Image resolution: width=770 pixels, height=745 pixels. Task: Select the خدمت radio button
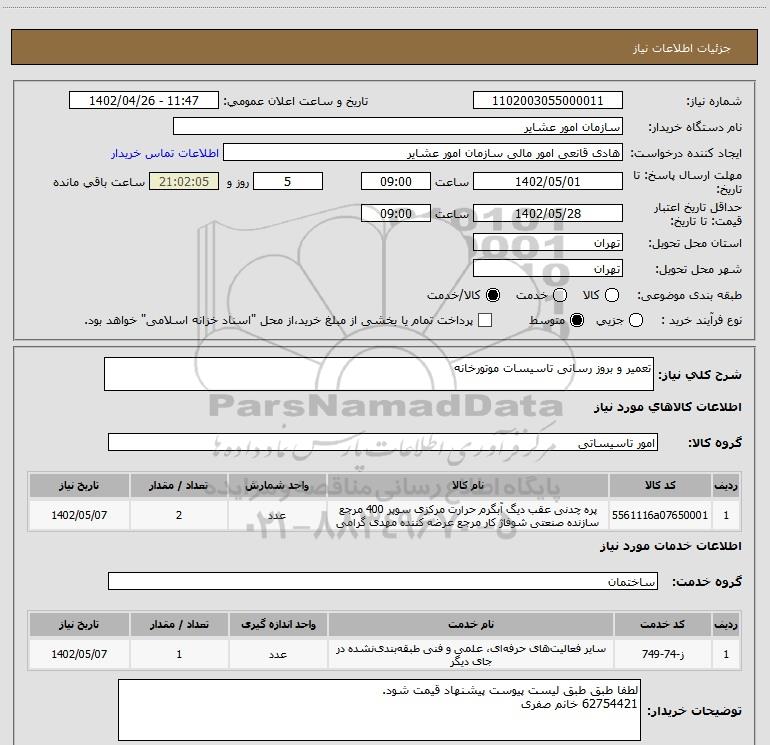click(x=560, y=295)
